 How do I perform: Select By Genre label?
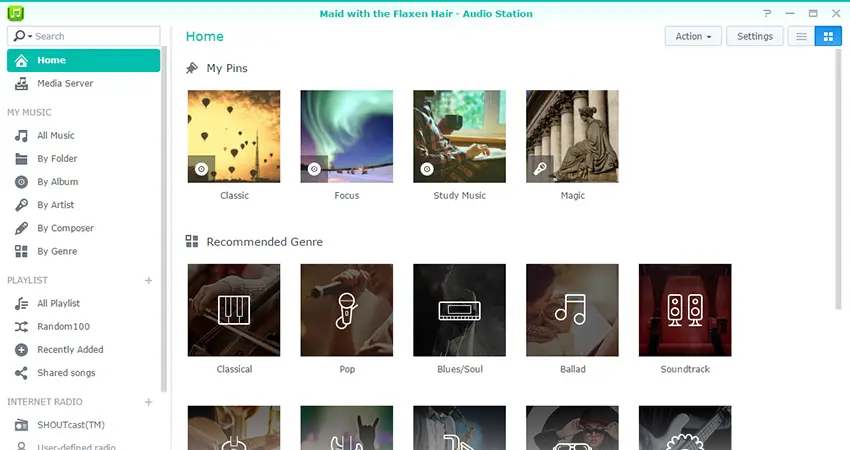click(57, 251)
